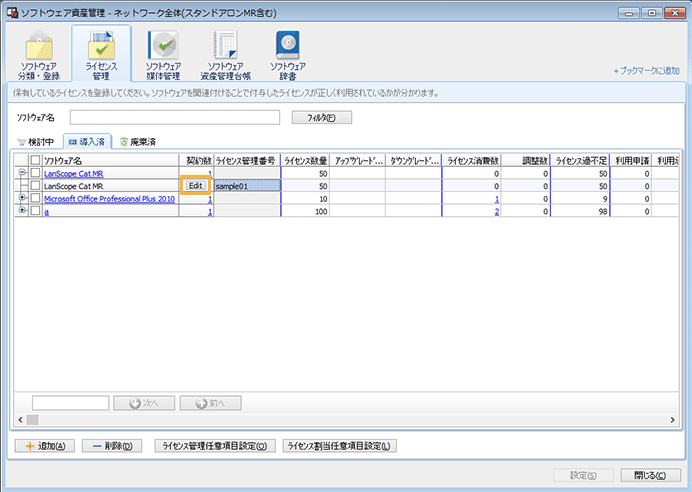Add page via ブックマークに追加 link
This screenshot has height=492, width=692.
click(x=647, y=71)
